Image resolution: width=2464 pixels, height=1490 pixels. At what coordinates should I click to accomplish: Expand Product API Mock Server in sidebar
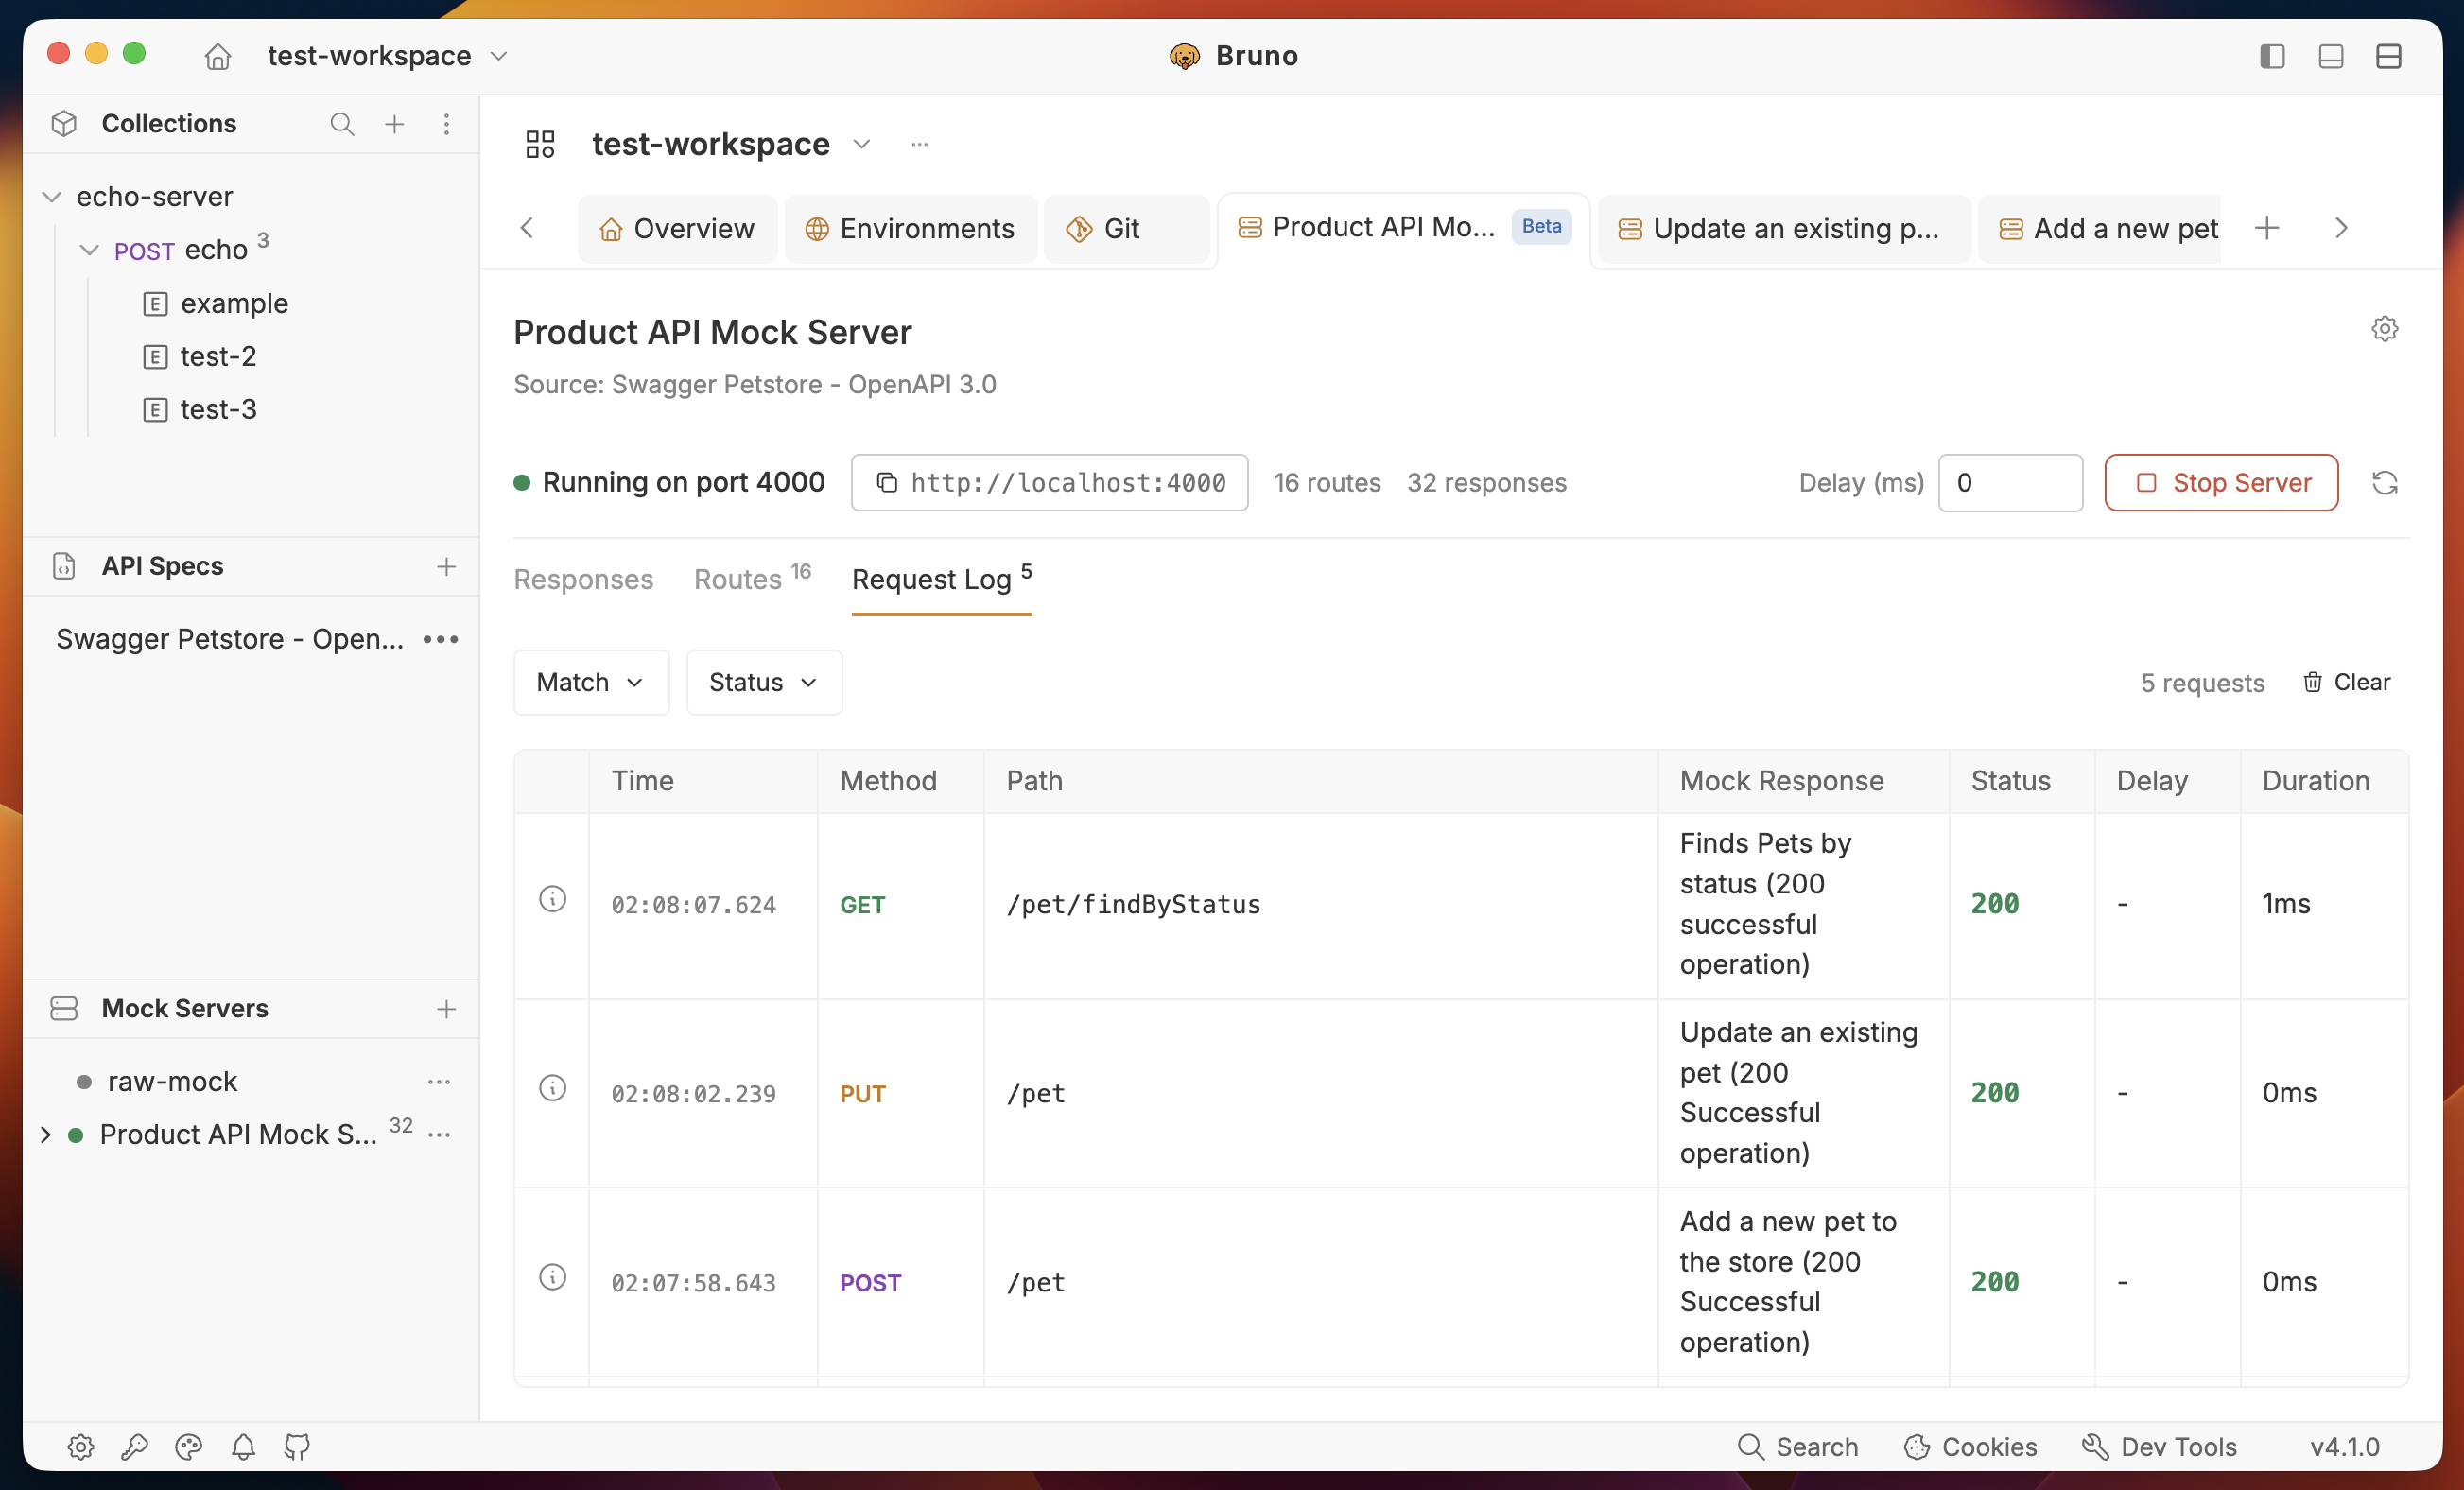point(45,1135)
